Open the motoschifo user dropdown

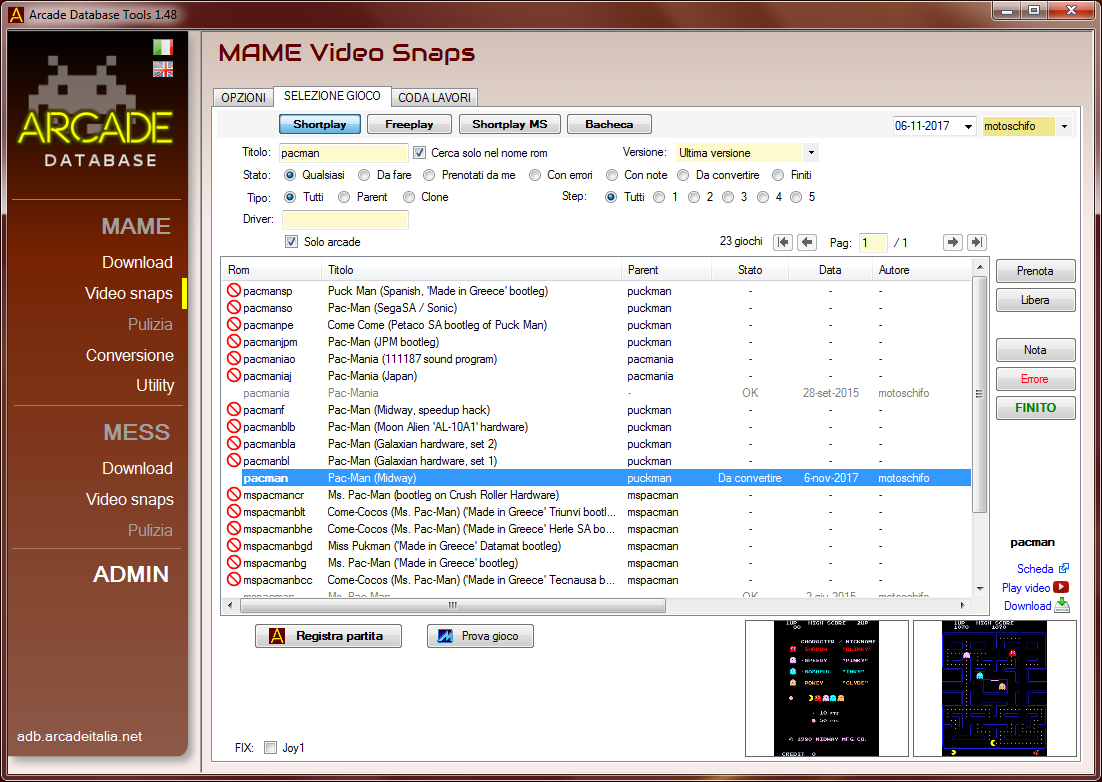1064,126
